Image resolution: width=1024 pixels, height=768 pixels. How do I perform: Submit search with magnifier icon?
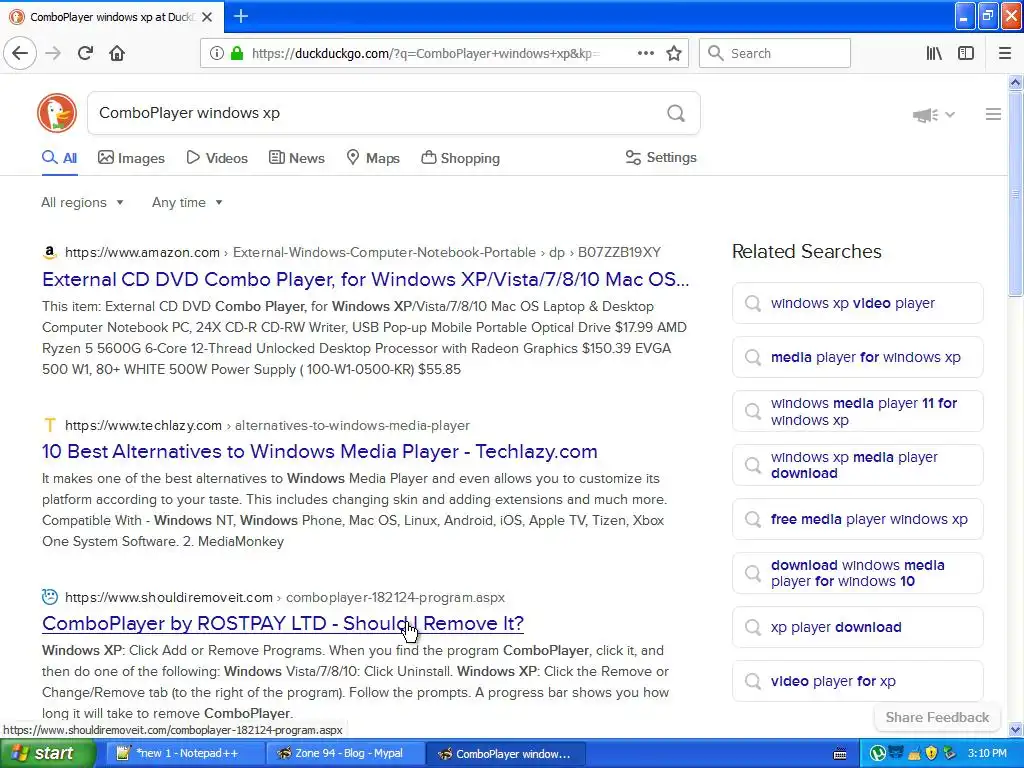click(676, 113)
